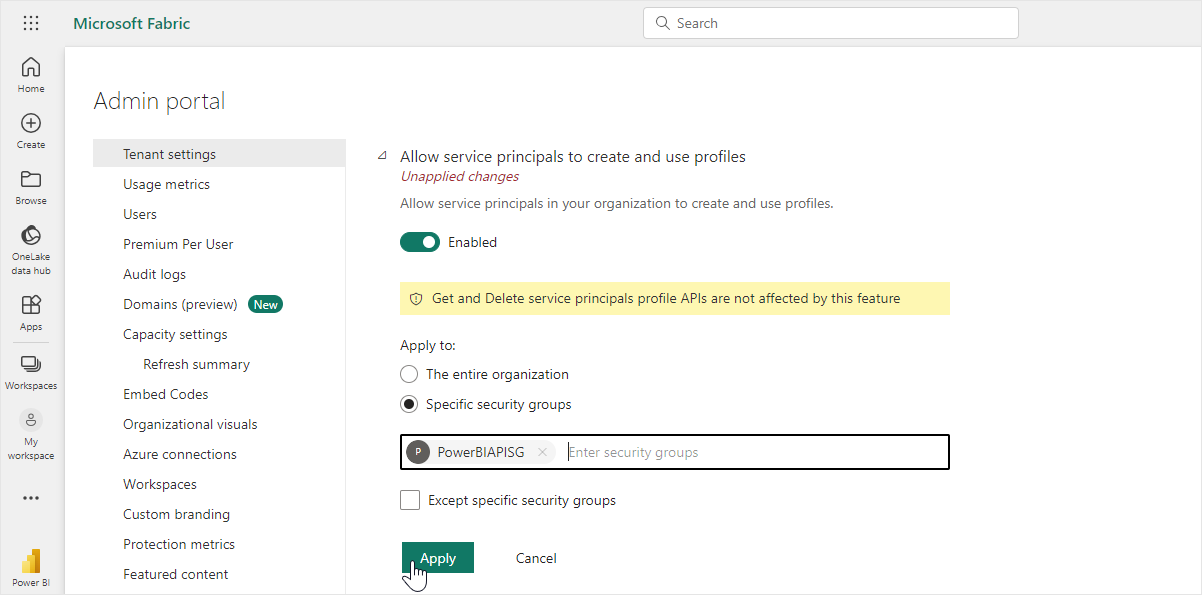Open Workspaces in the left rail
Image resolution: width=1202 pixels, height=595 pixels.
[x=31, y=372]
